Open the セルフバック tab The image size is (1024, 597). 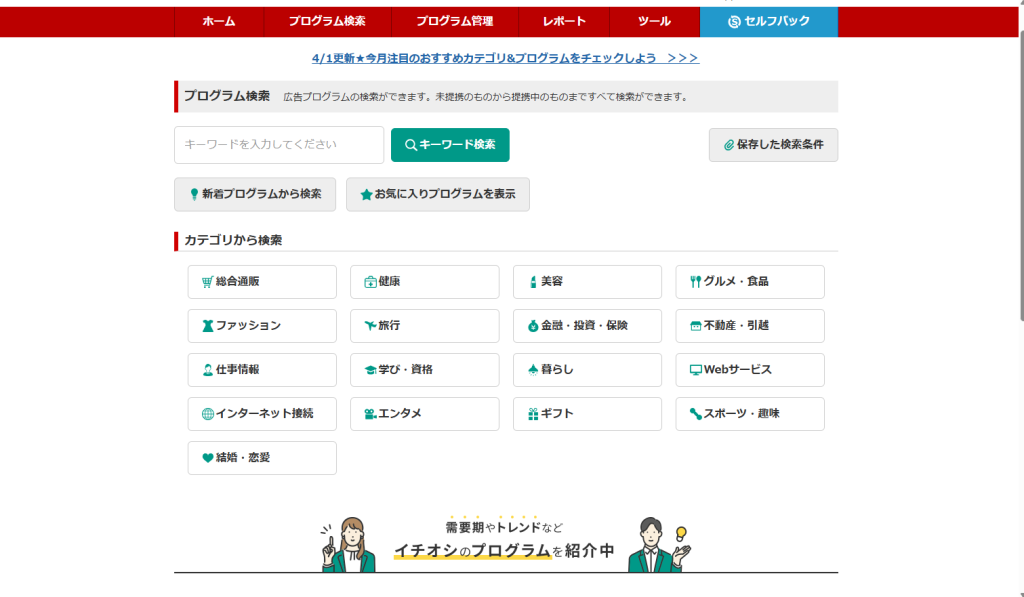tap(768, 21)
